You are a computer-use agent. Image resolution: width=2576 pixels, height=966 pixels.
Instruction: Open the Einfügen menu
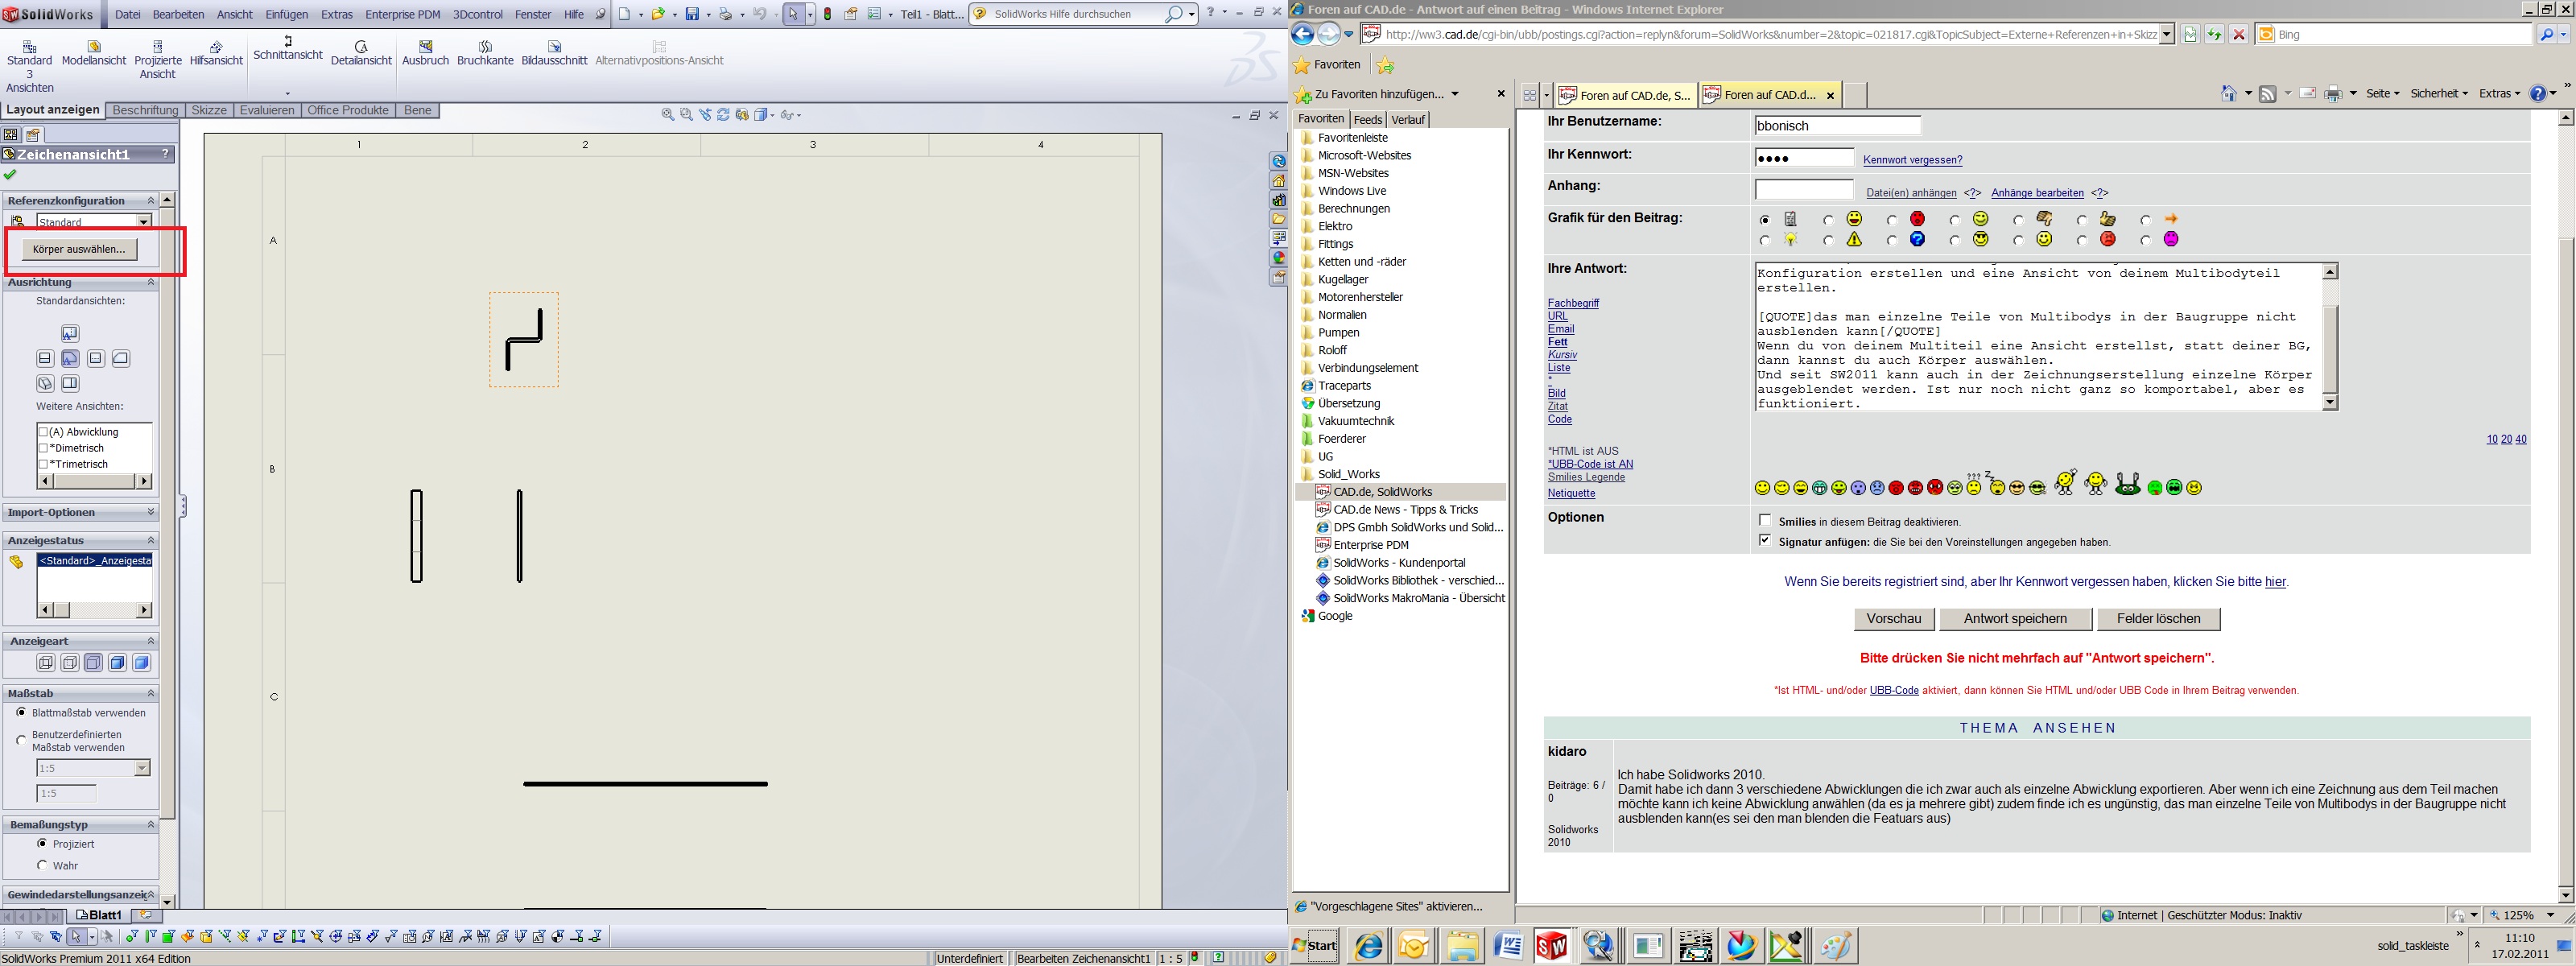(287, 14)
